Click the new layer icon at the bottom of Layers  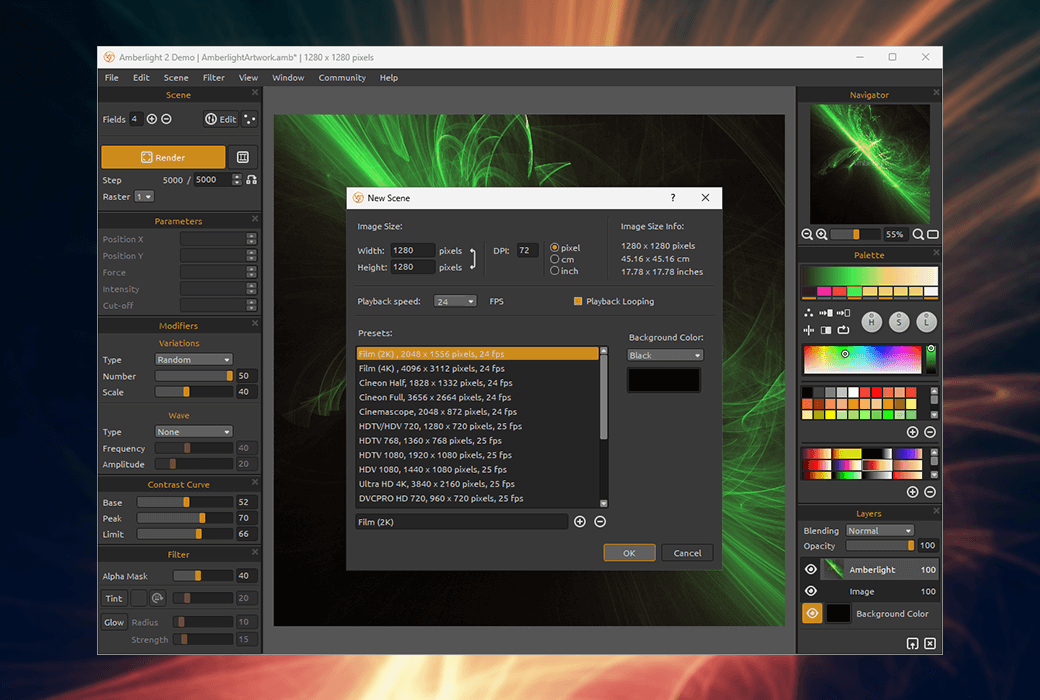tap(913, 644)
